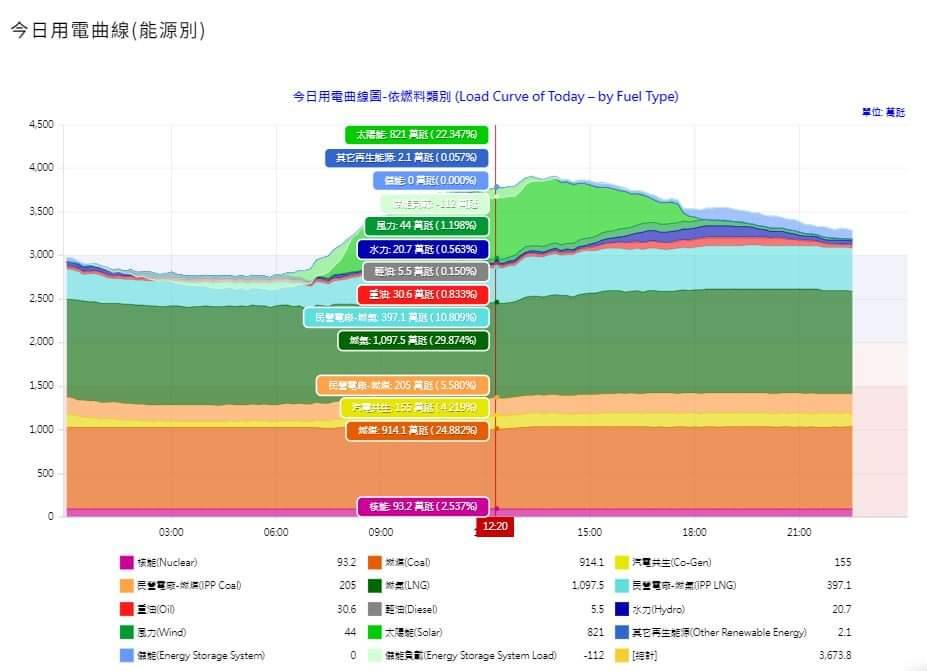The image size is (927, 671).
Task: Click the 燃氣(LNG) legend label
Action: click(407, 585)
